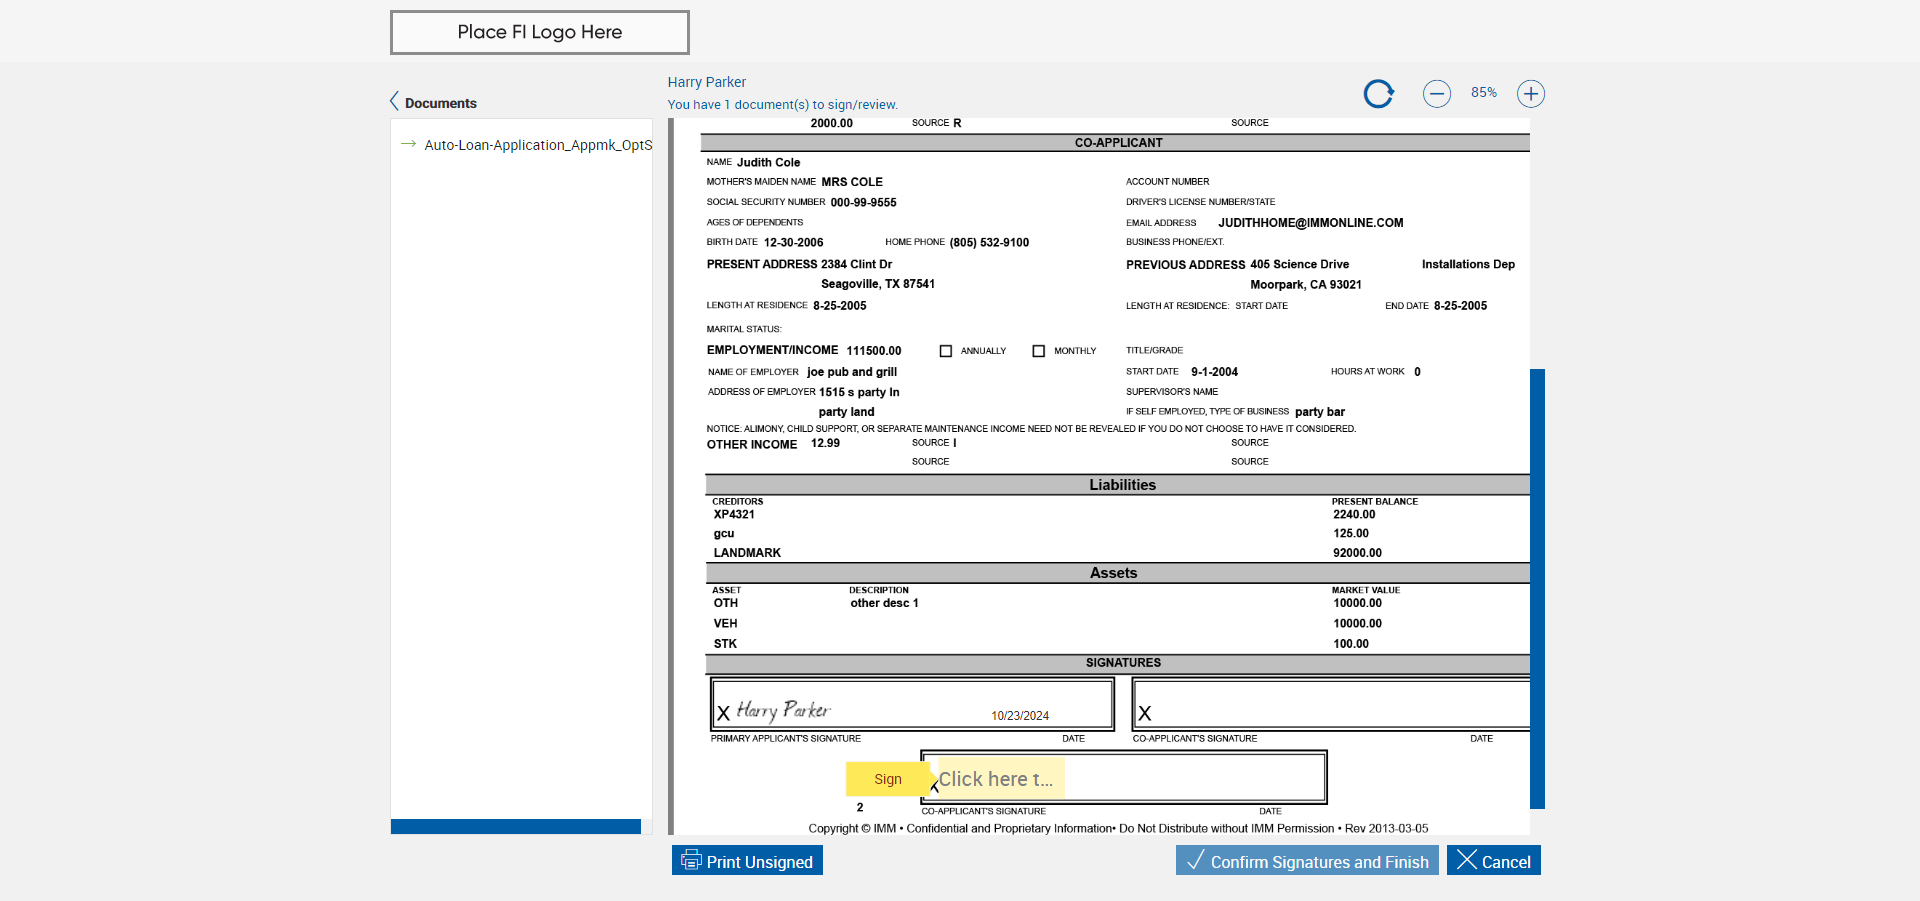Click the signature date 10/23/2024

[1020, 716]
